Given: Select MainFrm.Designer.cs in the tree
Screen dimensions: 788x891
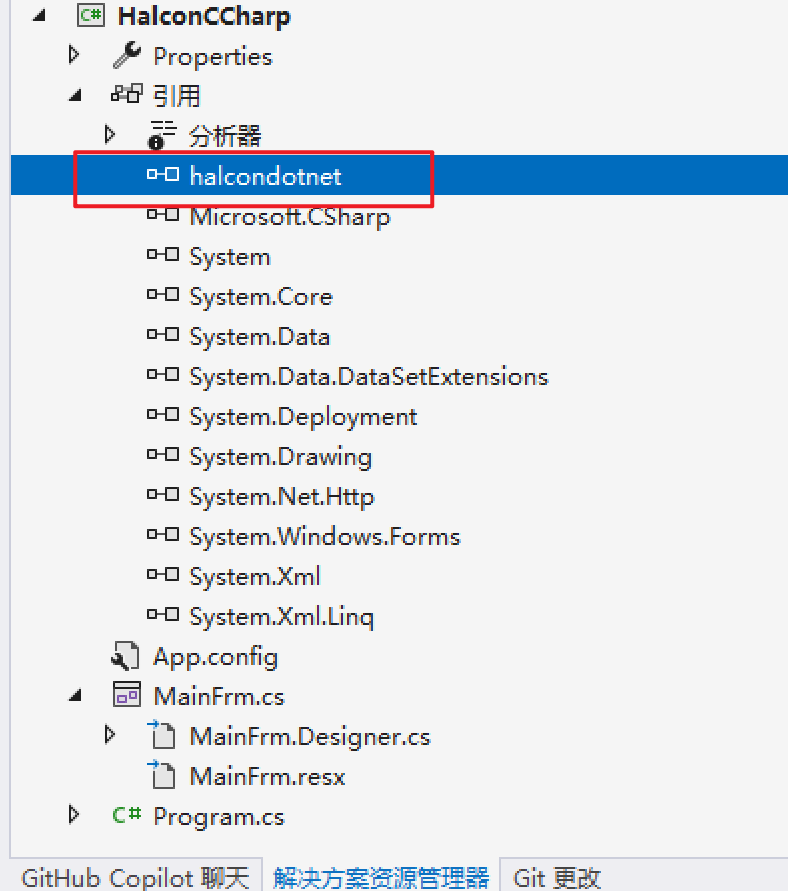Looking at the screenshot, I should coord(310,734).
